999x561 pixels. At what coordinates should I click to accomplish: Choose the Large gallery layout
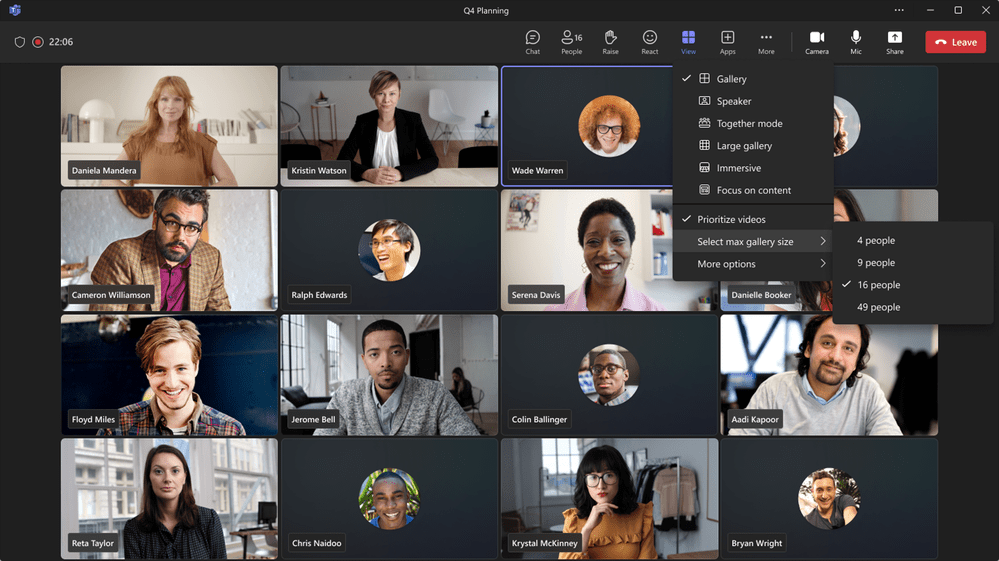click(744, 146)
